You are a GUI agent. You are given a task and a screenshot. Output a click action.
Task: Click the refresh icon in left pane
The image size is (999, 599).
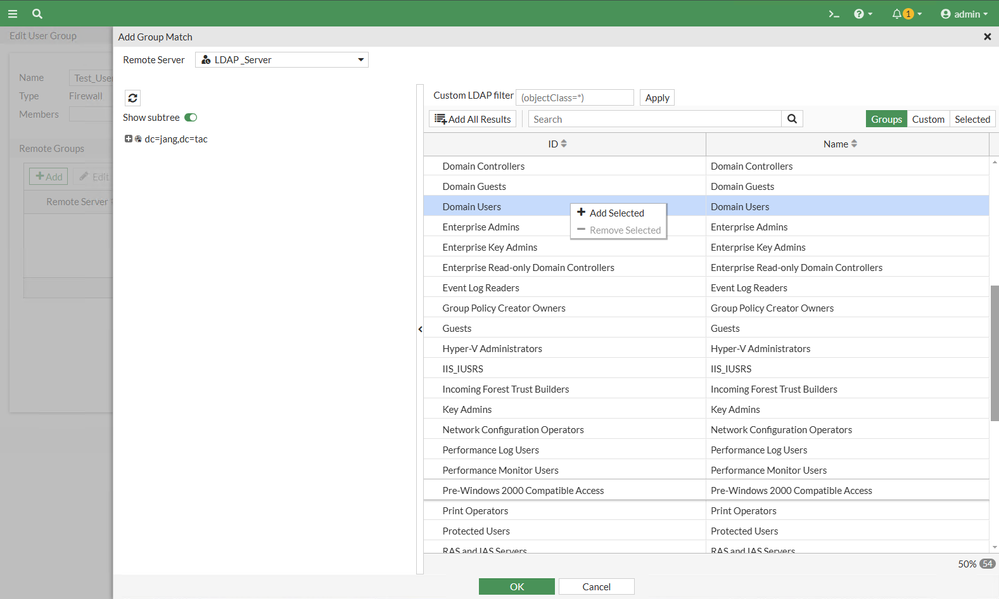(x=132, y=98)
